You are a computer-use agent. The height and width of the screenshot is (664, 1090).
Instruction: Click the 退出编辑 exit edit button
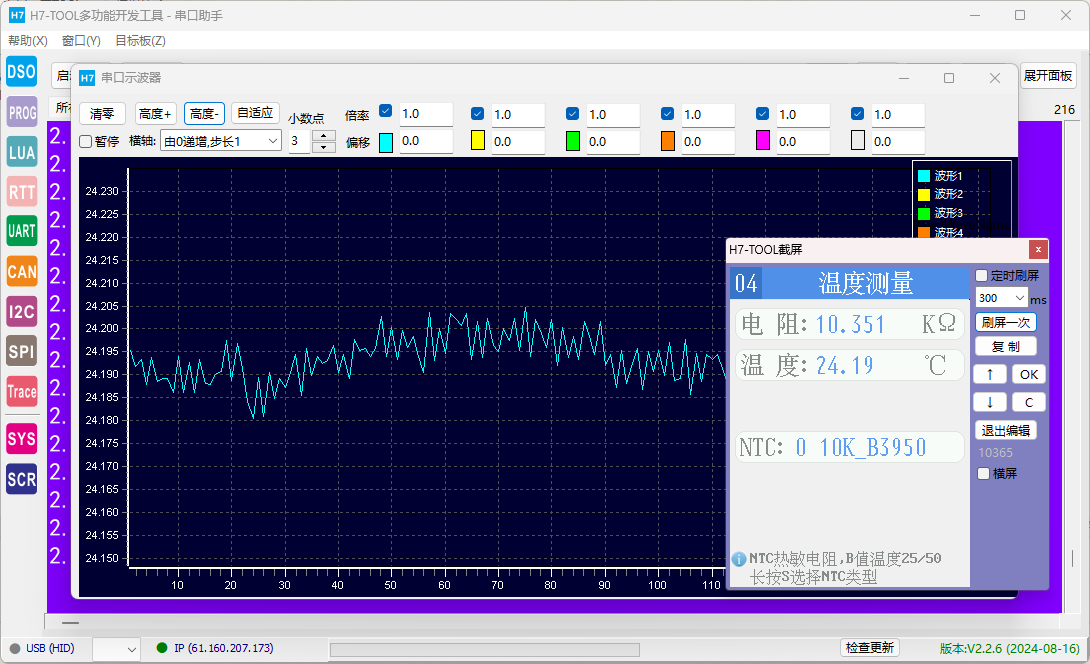(1006, 430)
